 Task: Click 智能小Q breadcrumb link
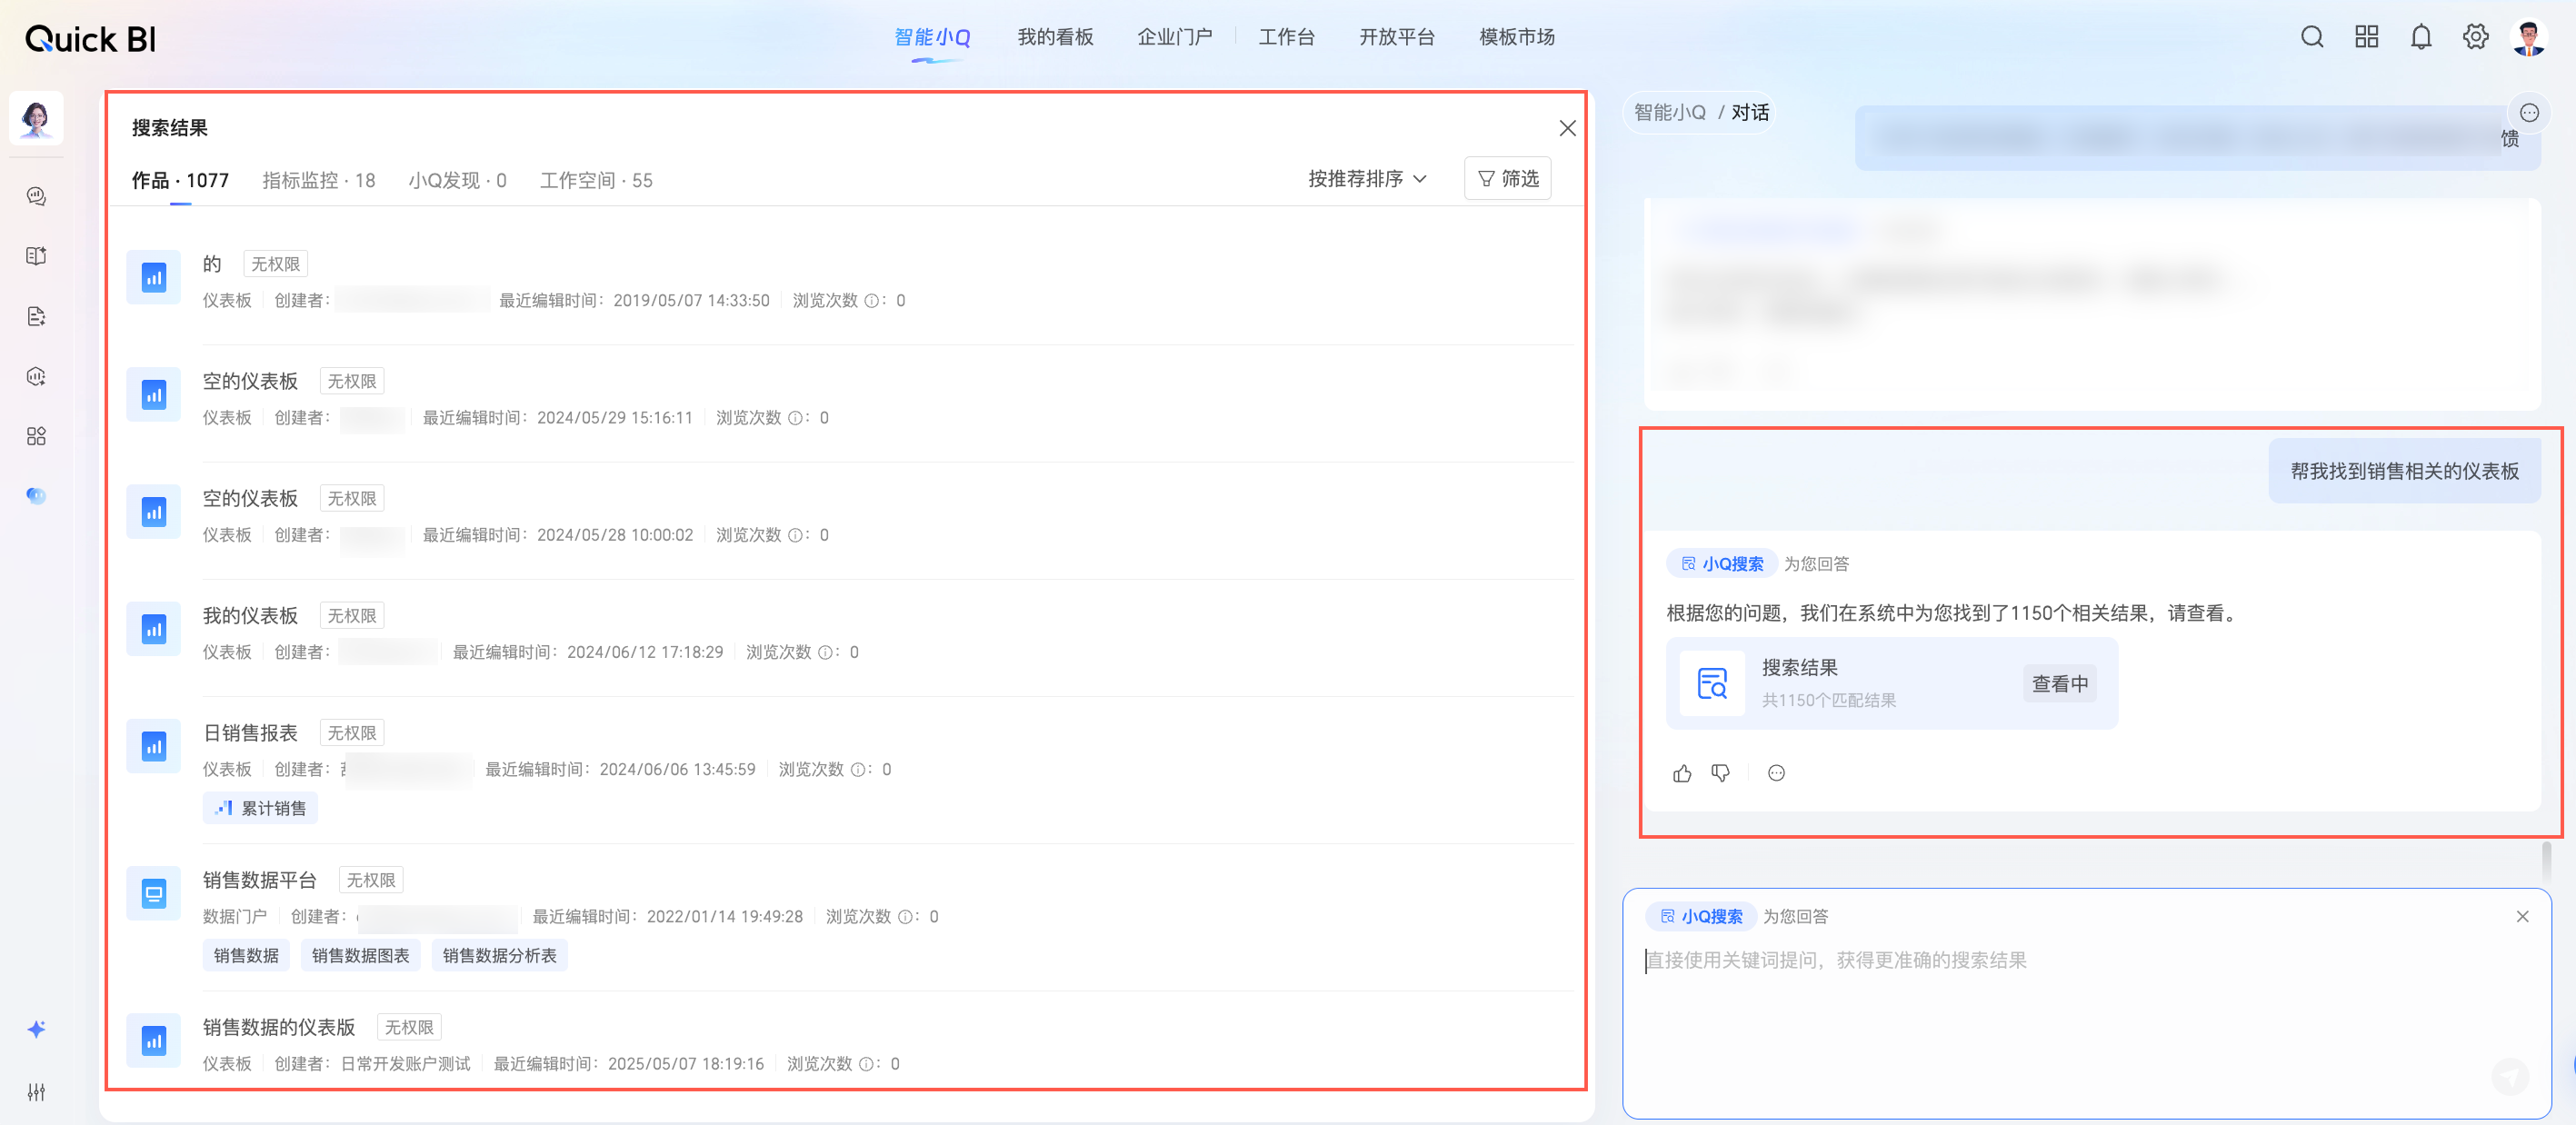1669,113
